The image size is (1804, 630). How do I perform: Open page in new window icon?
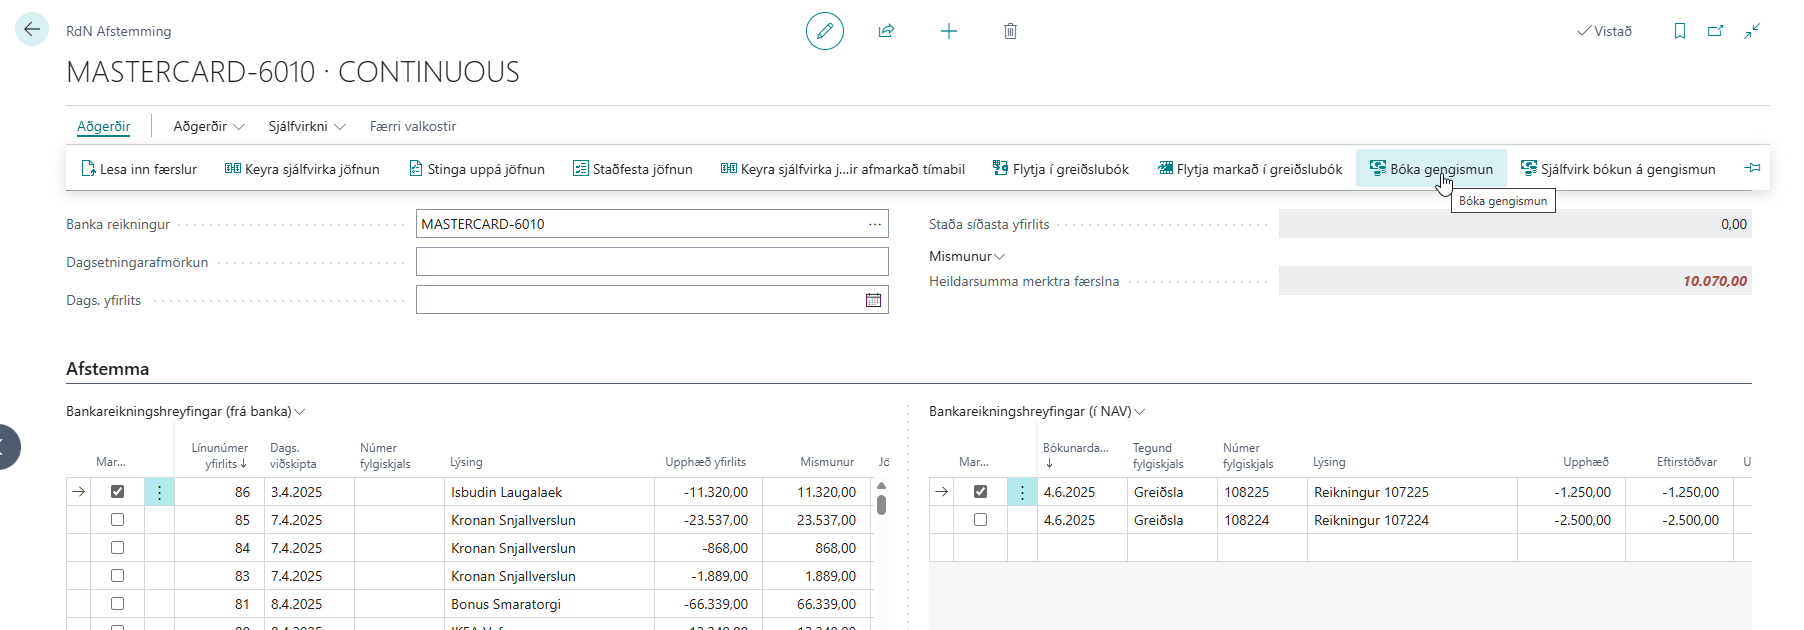pyautogui.click(x=1715, y=31)
